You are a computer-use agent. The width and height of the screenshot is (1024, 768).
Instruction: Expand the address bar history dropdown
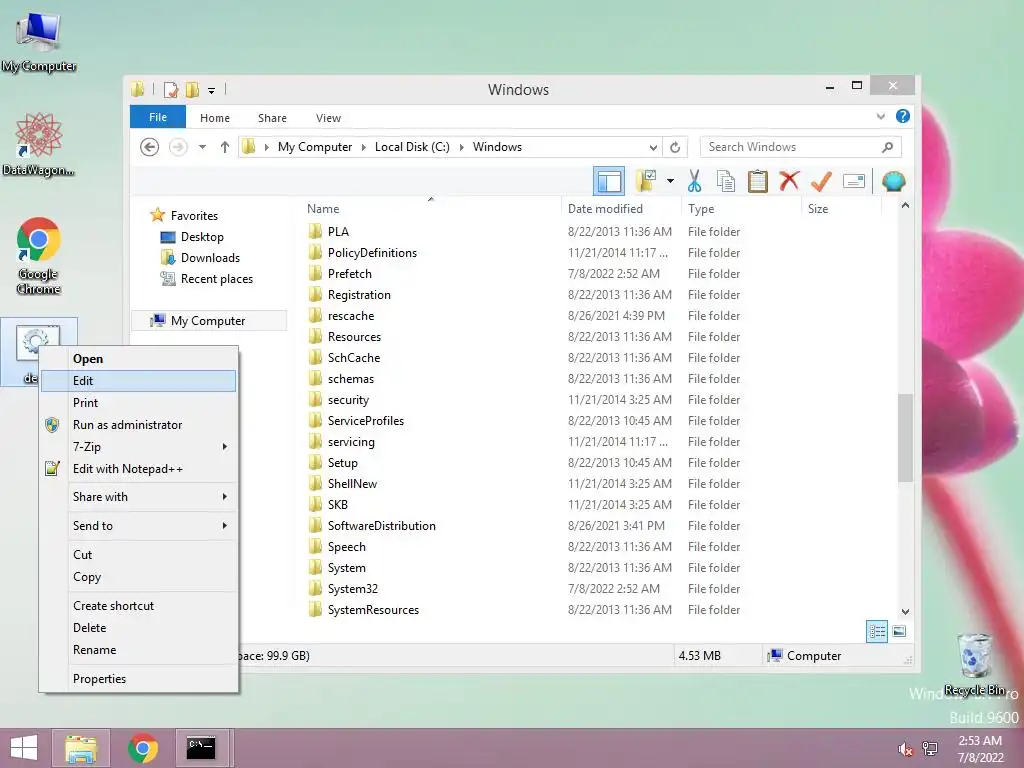click(x=652, y=148)
